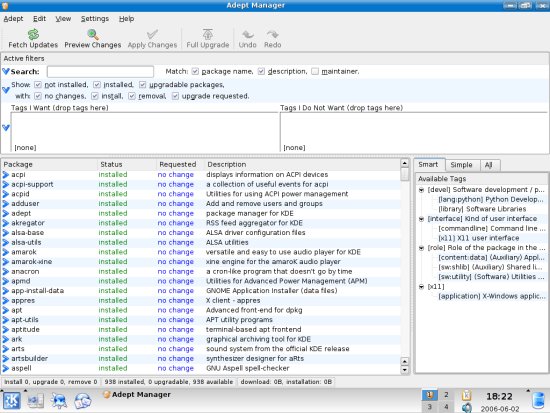Click in the Search text field

(x=100, y=72)
